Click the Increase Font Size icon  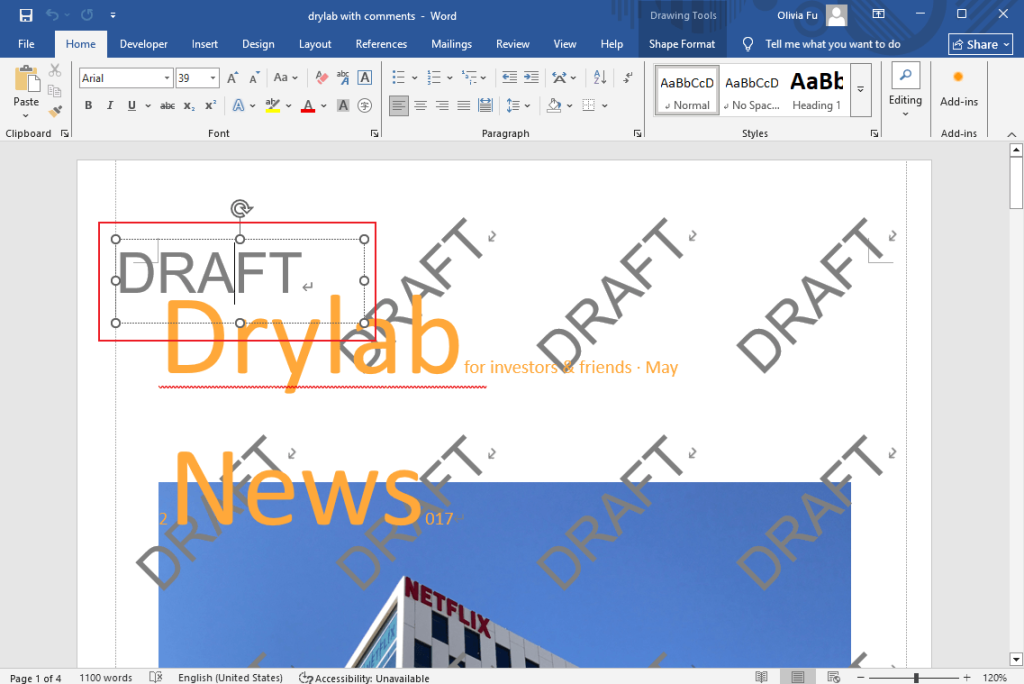tap(232, 75)
